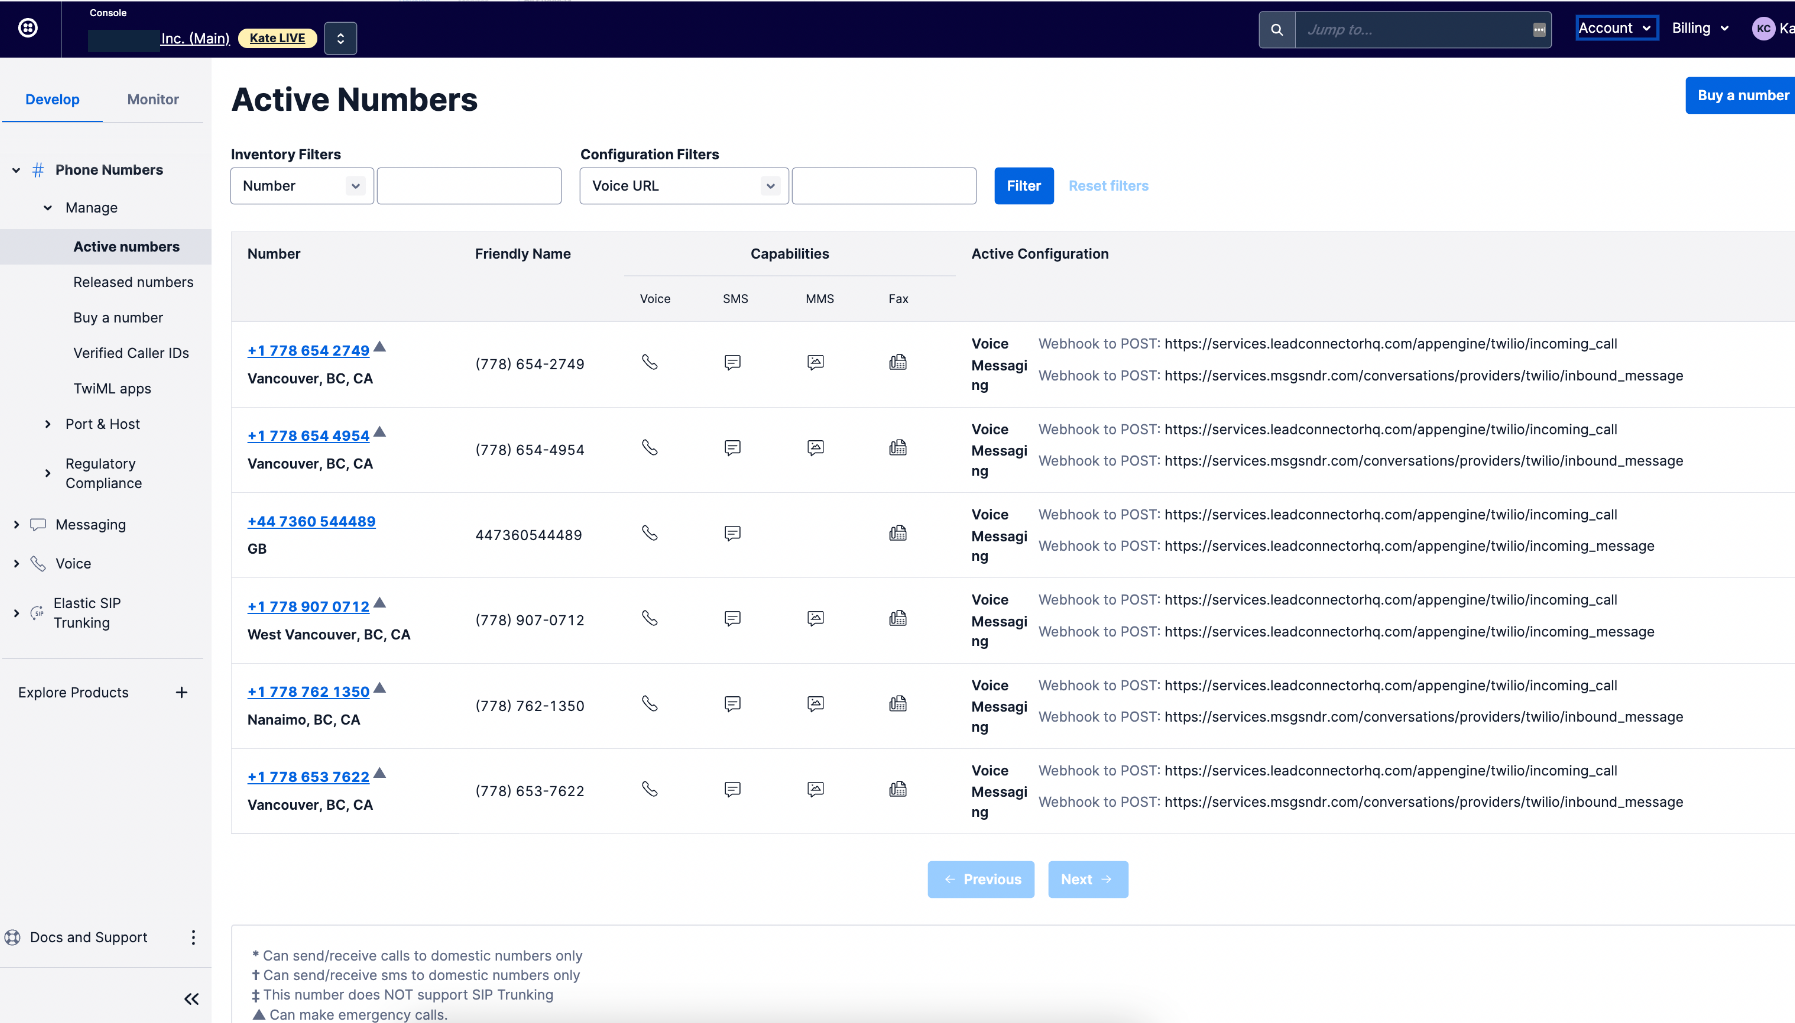Image resolution: width=1795 pixels, height=1023 pixels.
Task: Collapse the sidebar with double-chevron icon
Action: coord(192,999)
